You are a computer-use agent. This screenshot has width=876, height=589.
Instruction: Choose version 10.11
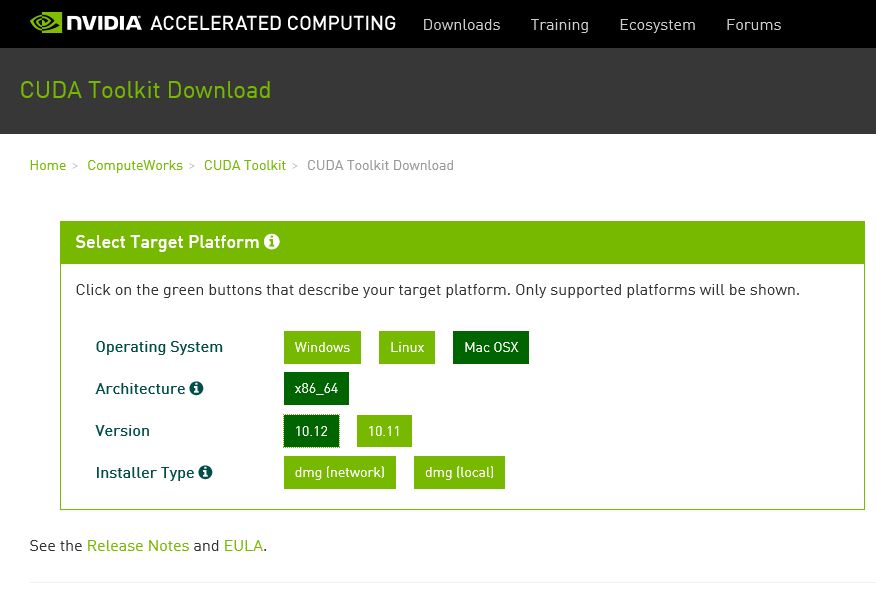tap(384, 431)
